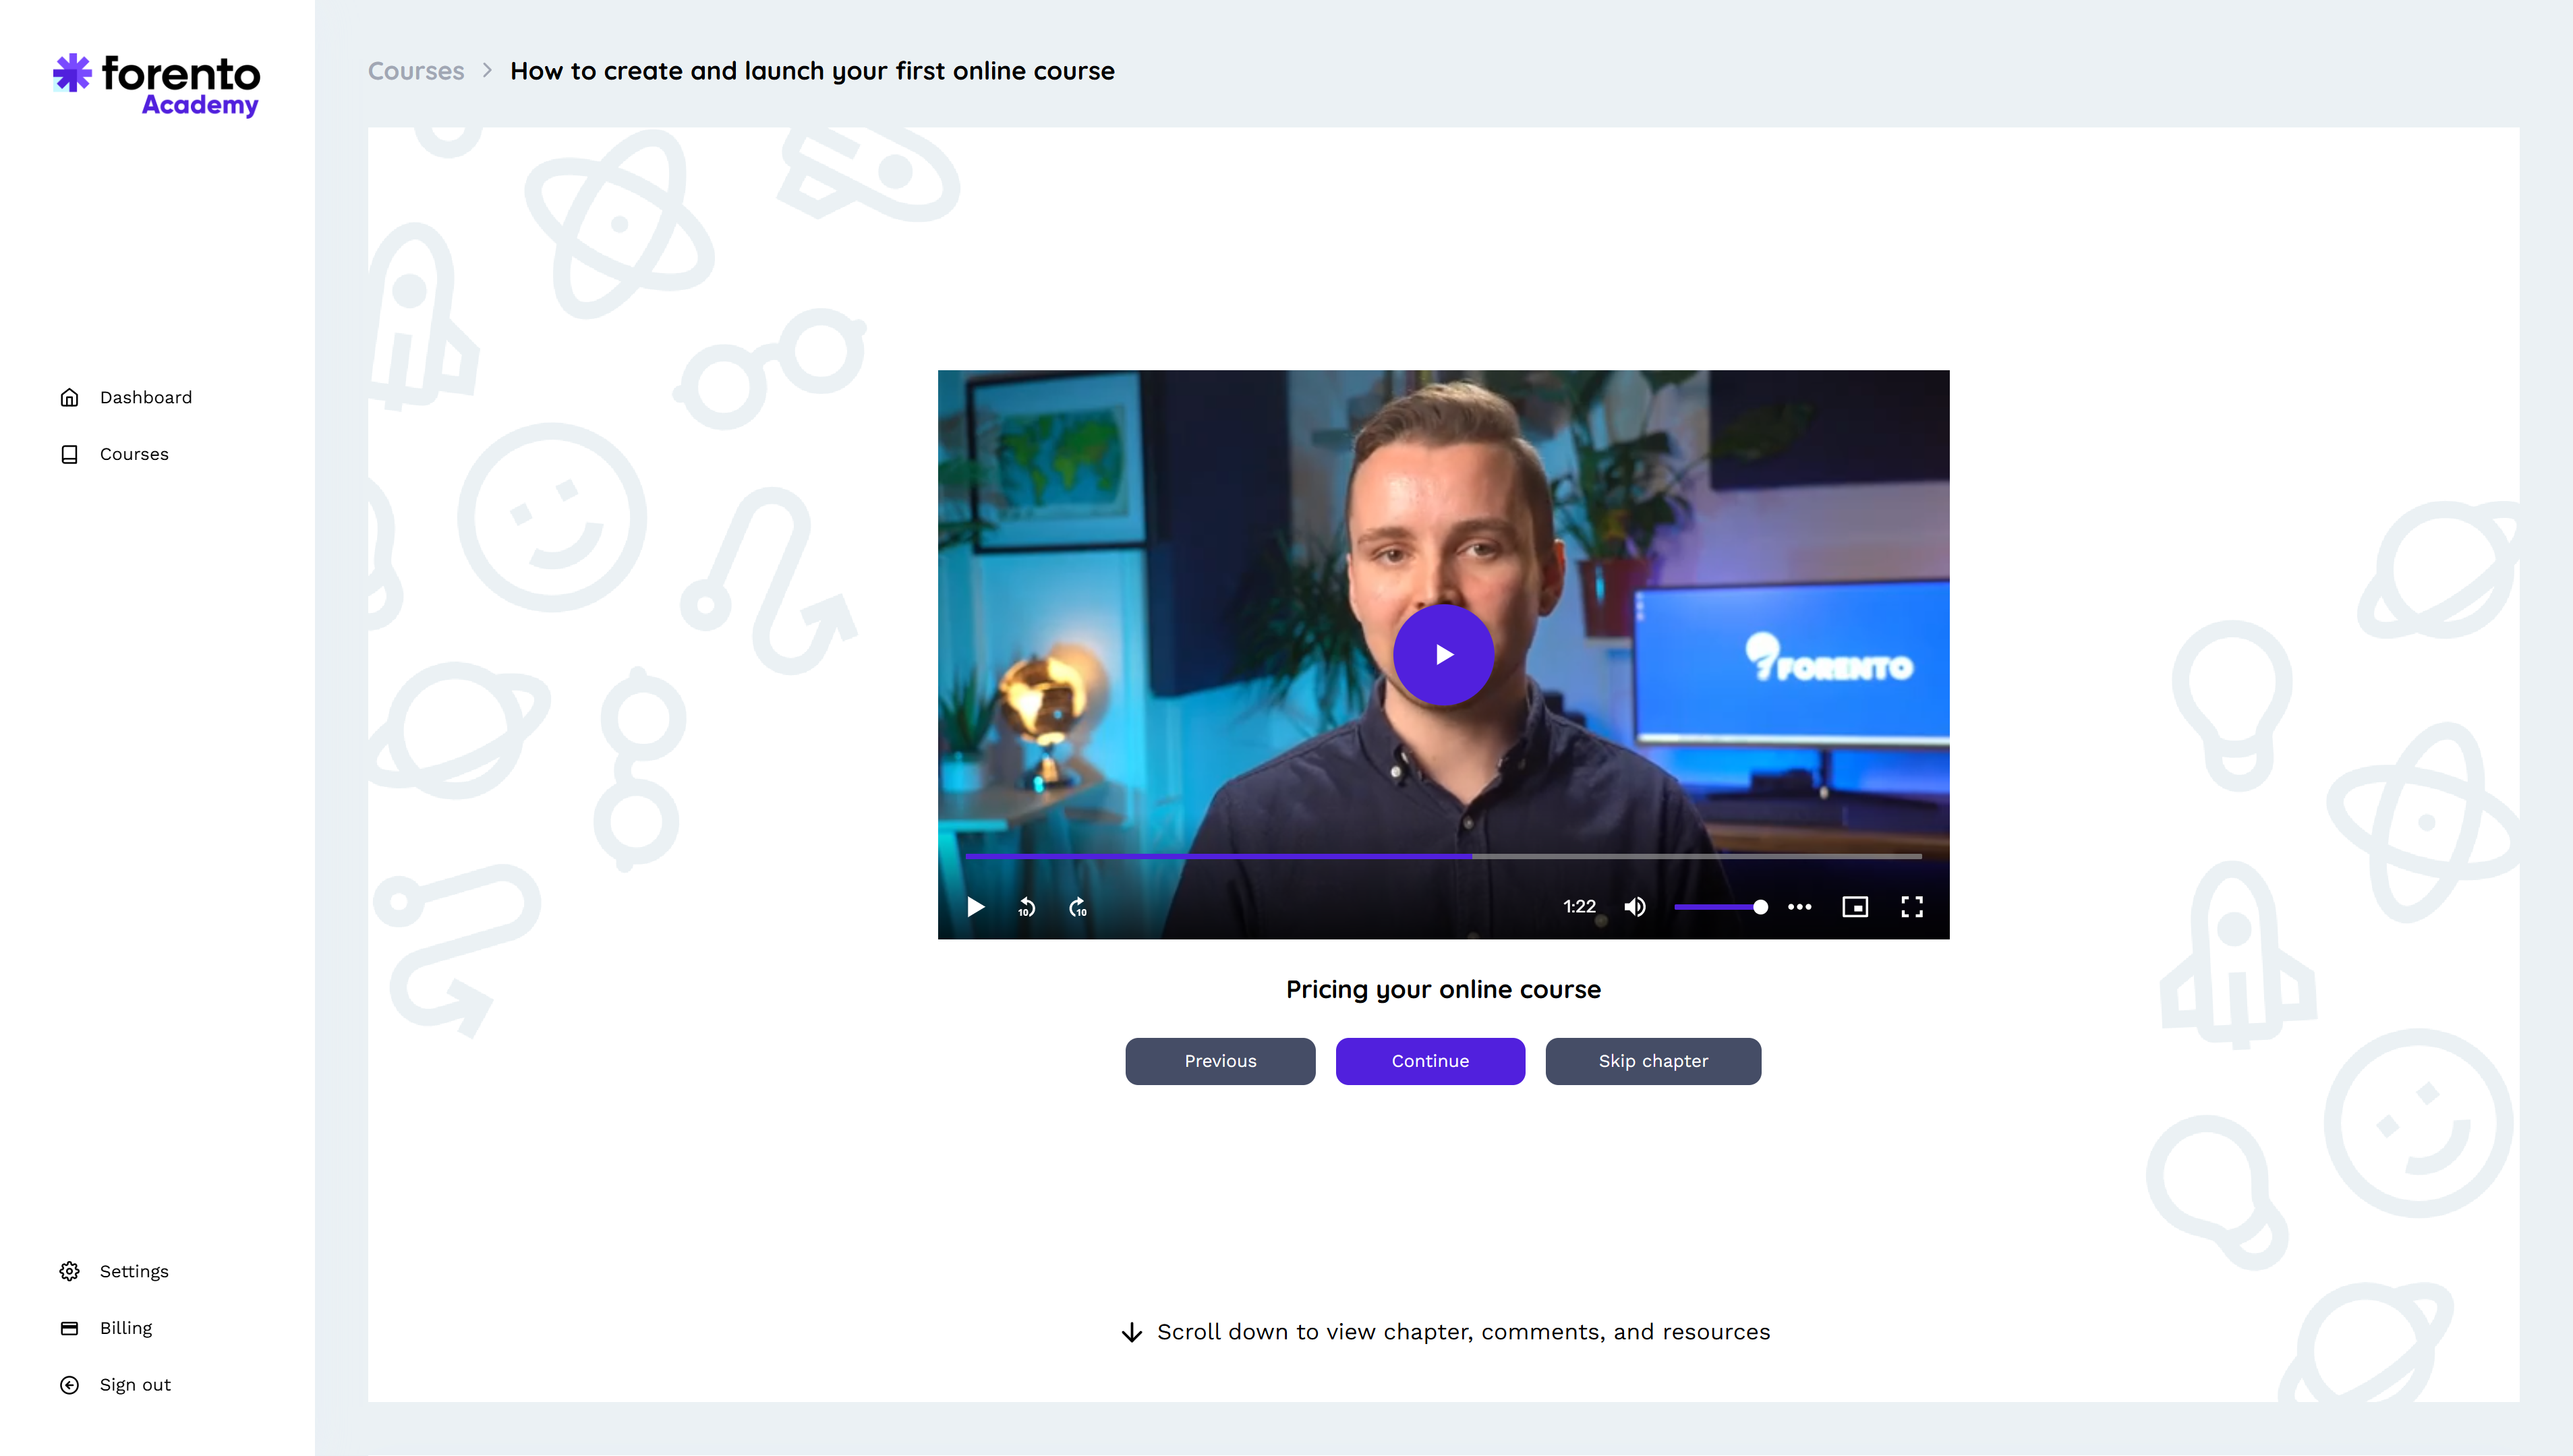The width and height of the screenshot is (2573, 1456).
Task: Click the Courses breadcrumb link
Action: (416, 71)
